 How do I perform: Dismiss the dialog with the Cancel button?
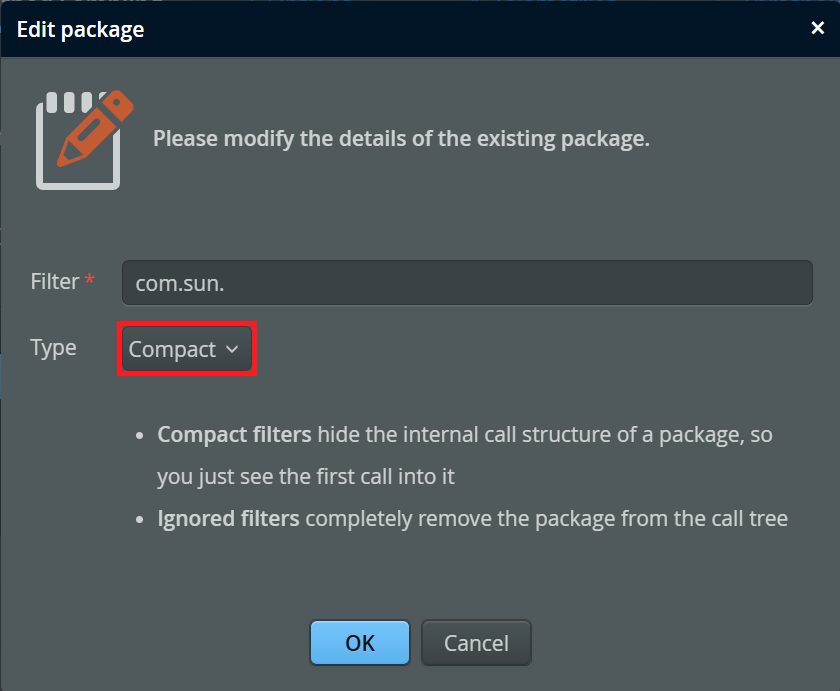point(476,643)
